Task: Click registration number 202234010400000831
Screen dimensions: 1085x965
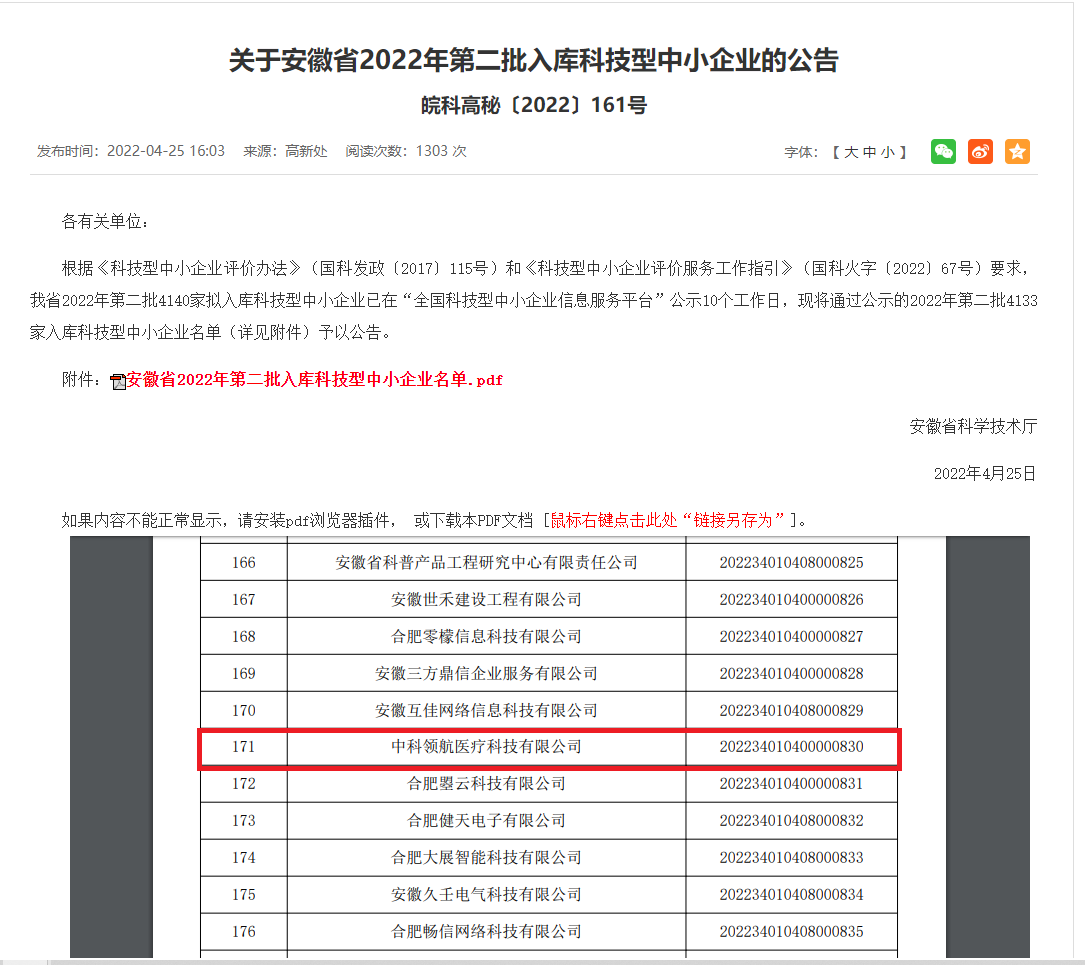Action: [x=791, y=784]
